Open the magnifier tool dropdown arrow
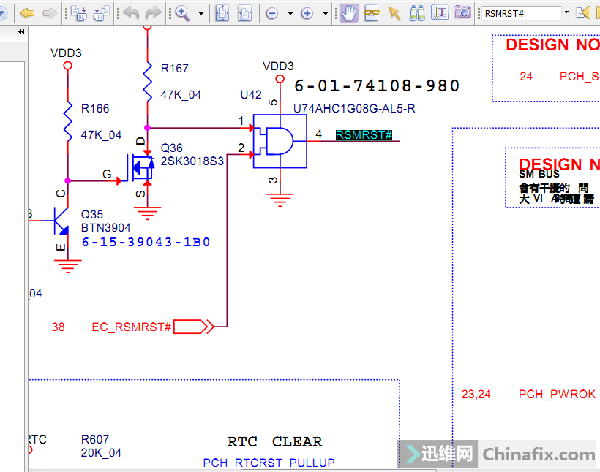 tap(201, 13)
